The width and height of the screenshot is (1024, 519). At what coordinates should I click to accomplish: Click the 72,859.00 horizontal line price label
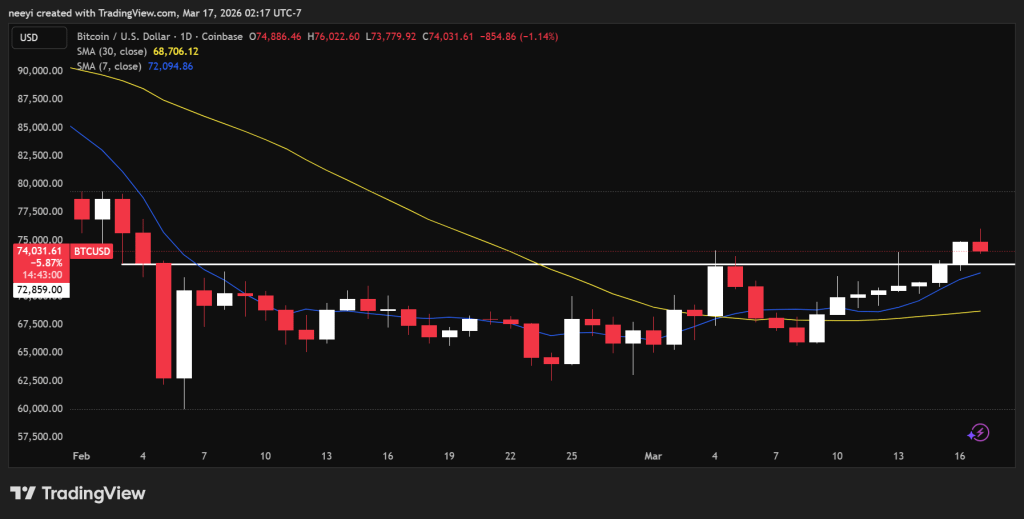(40, 290)
